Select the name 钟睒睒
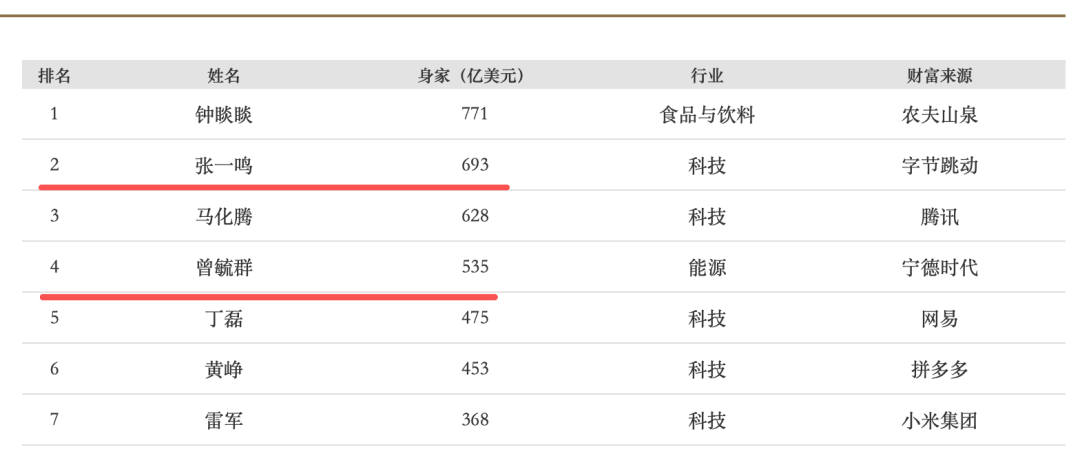1080x456 pixels. click(x=224, y=115)
